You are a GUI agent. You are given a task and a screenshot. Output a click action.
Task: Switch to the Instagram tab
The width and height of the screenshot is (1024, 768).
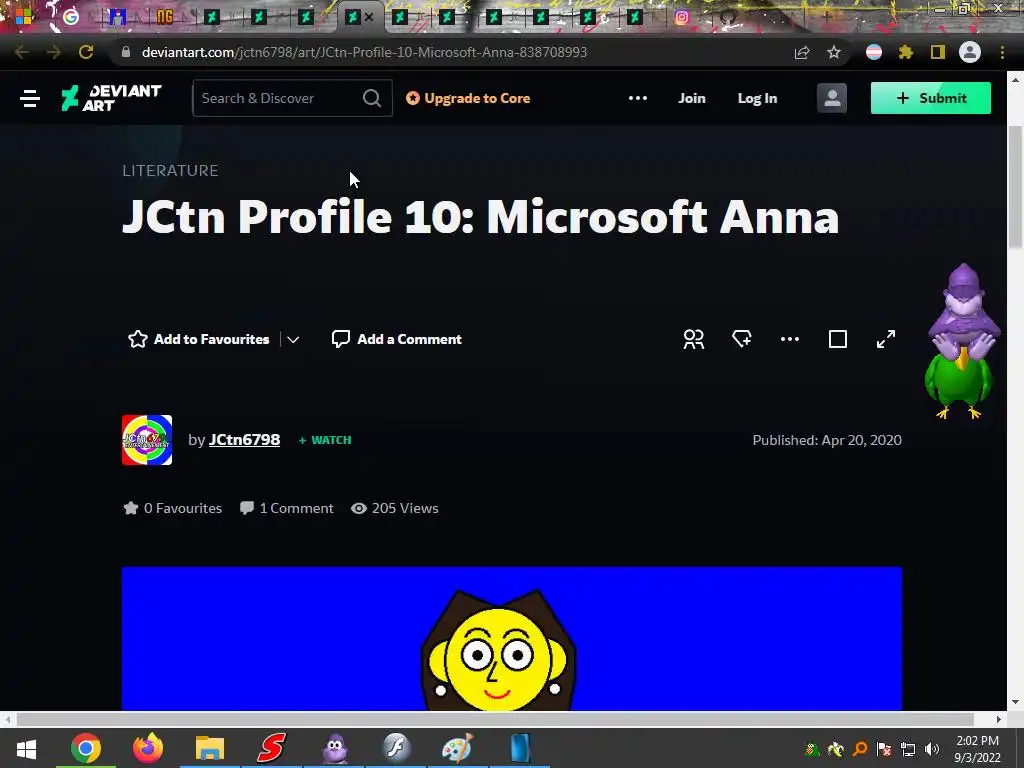point(682,18)
